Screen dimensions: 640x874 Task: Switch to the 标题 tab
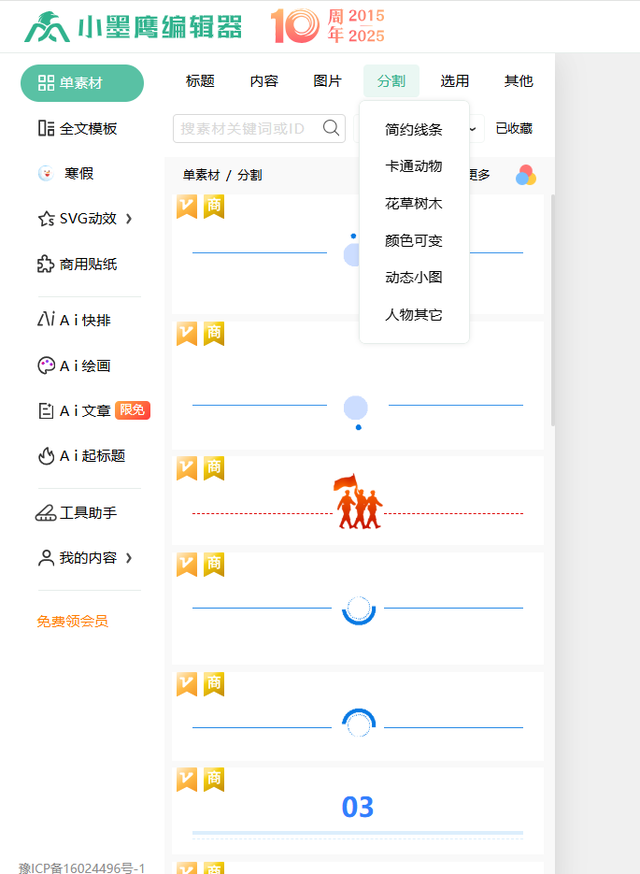point(200,81)
